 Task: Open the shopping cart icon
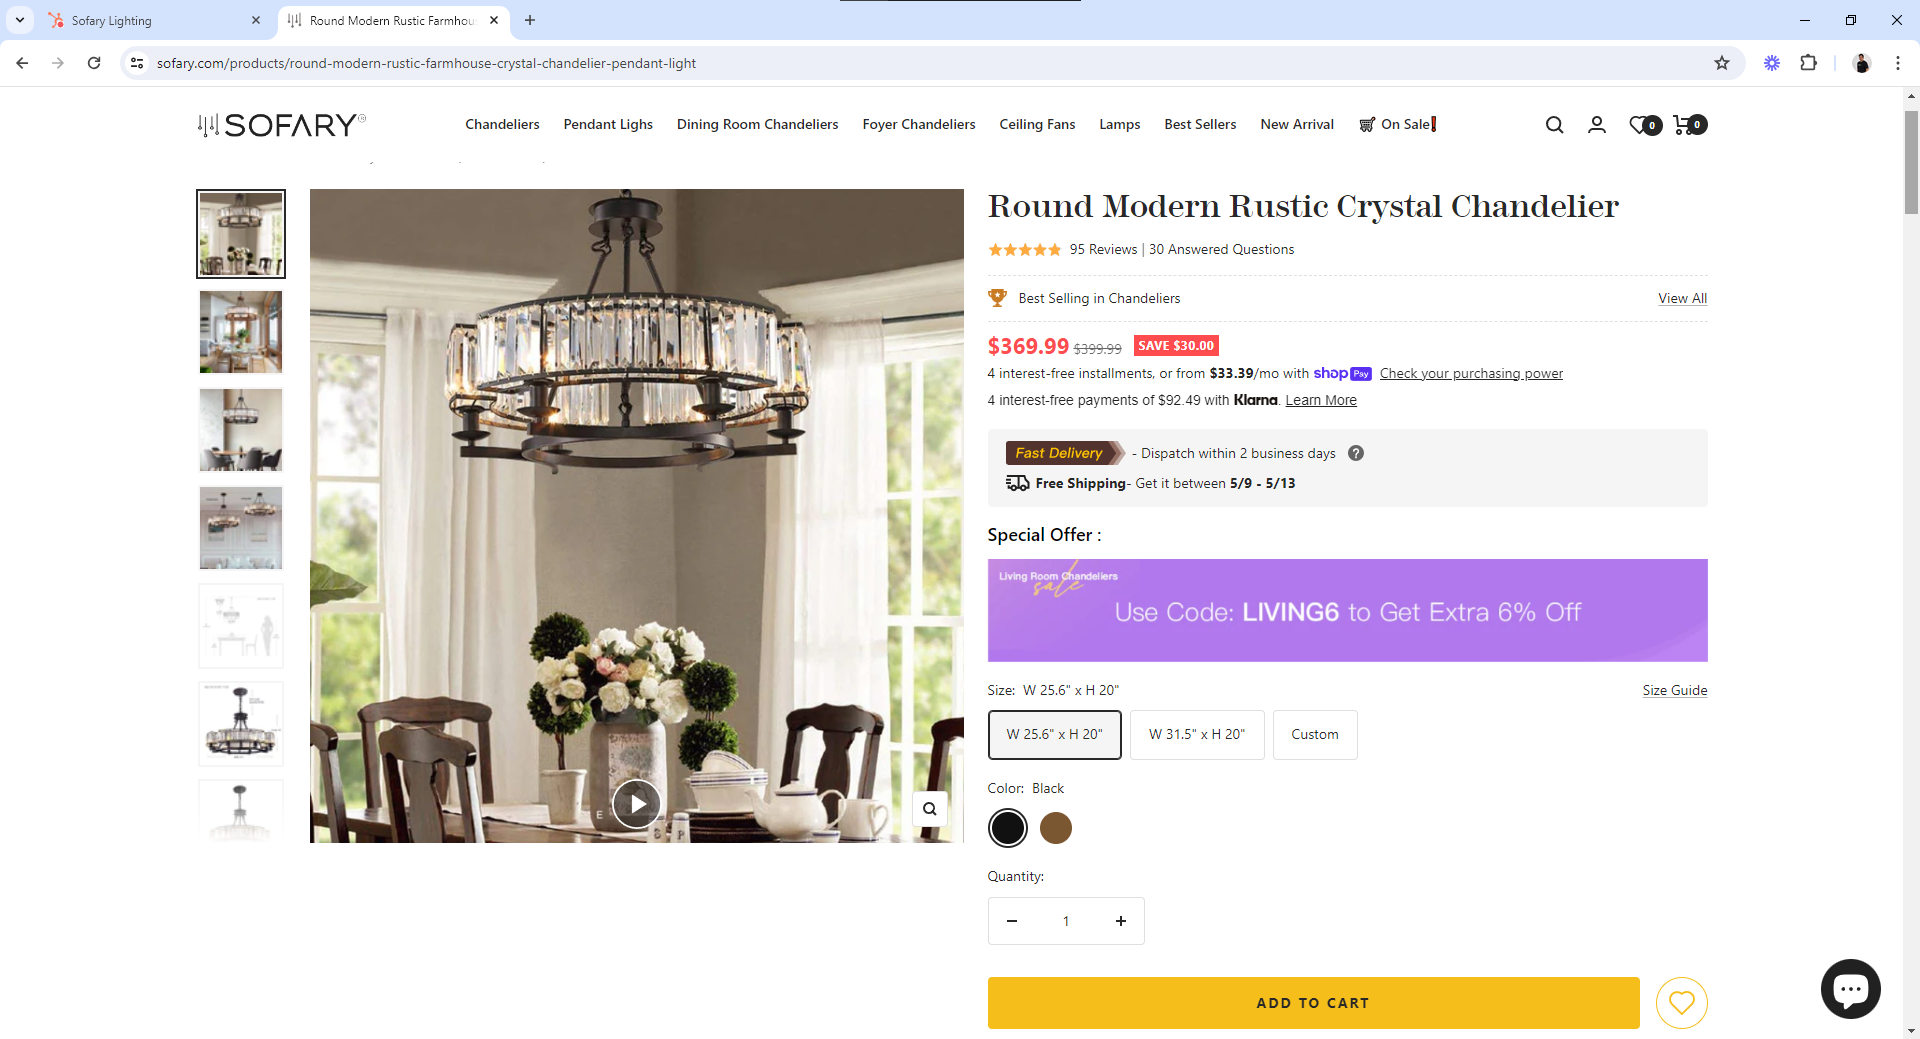point(1690,125)
